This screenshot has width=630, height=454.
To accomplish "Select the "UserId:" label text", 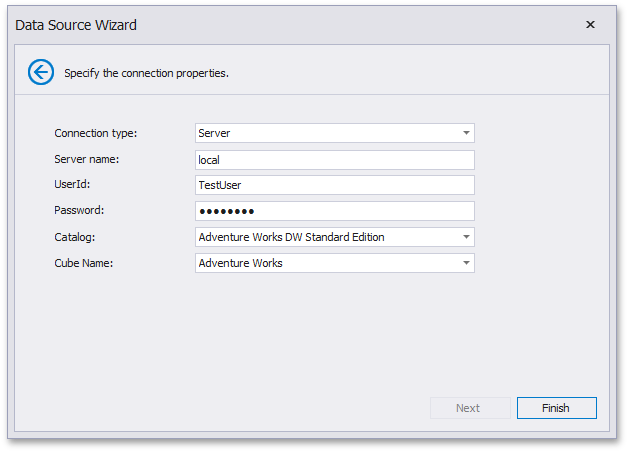I will pyautogui.click(x=73, y=185).
